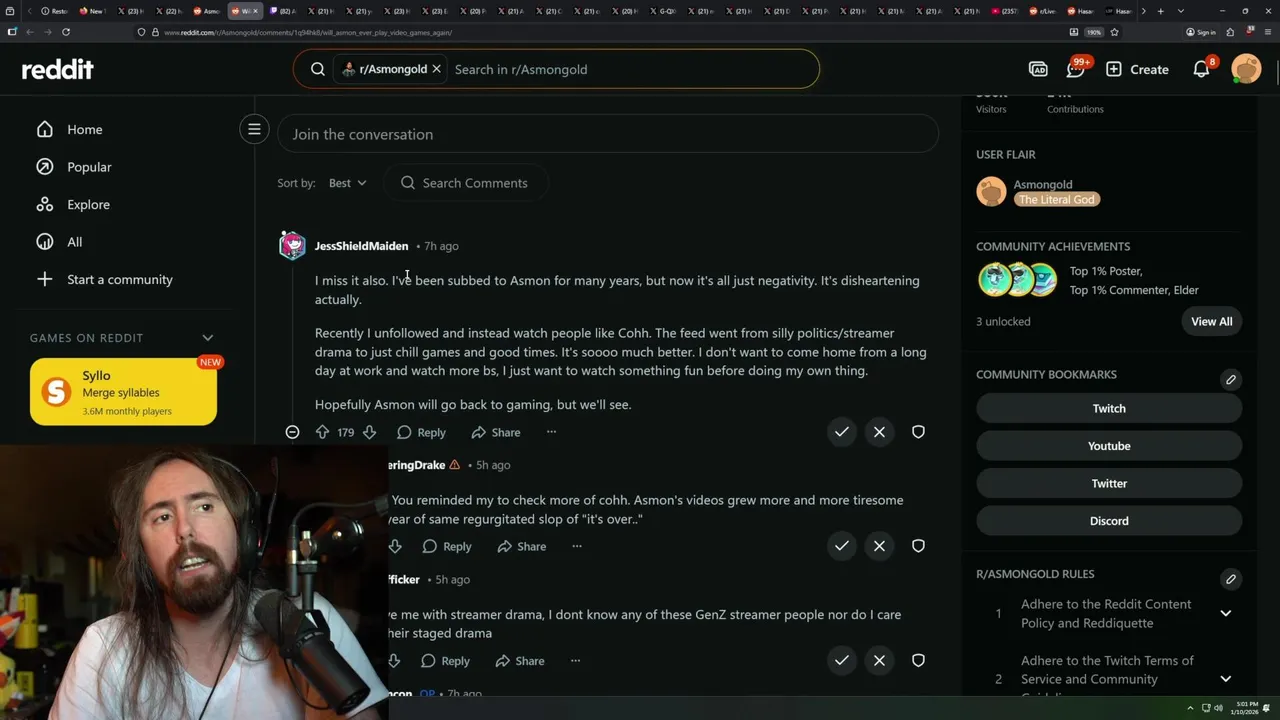Remove the r/Asmongold search filter chip
The height and width of the screenshot is (720, 1280).
point(436,69)
